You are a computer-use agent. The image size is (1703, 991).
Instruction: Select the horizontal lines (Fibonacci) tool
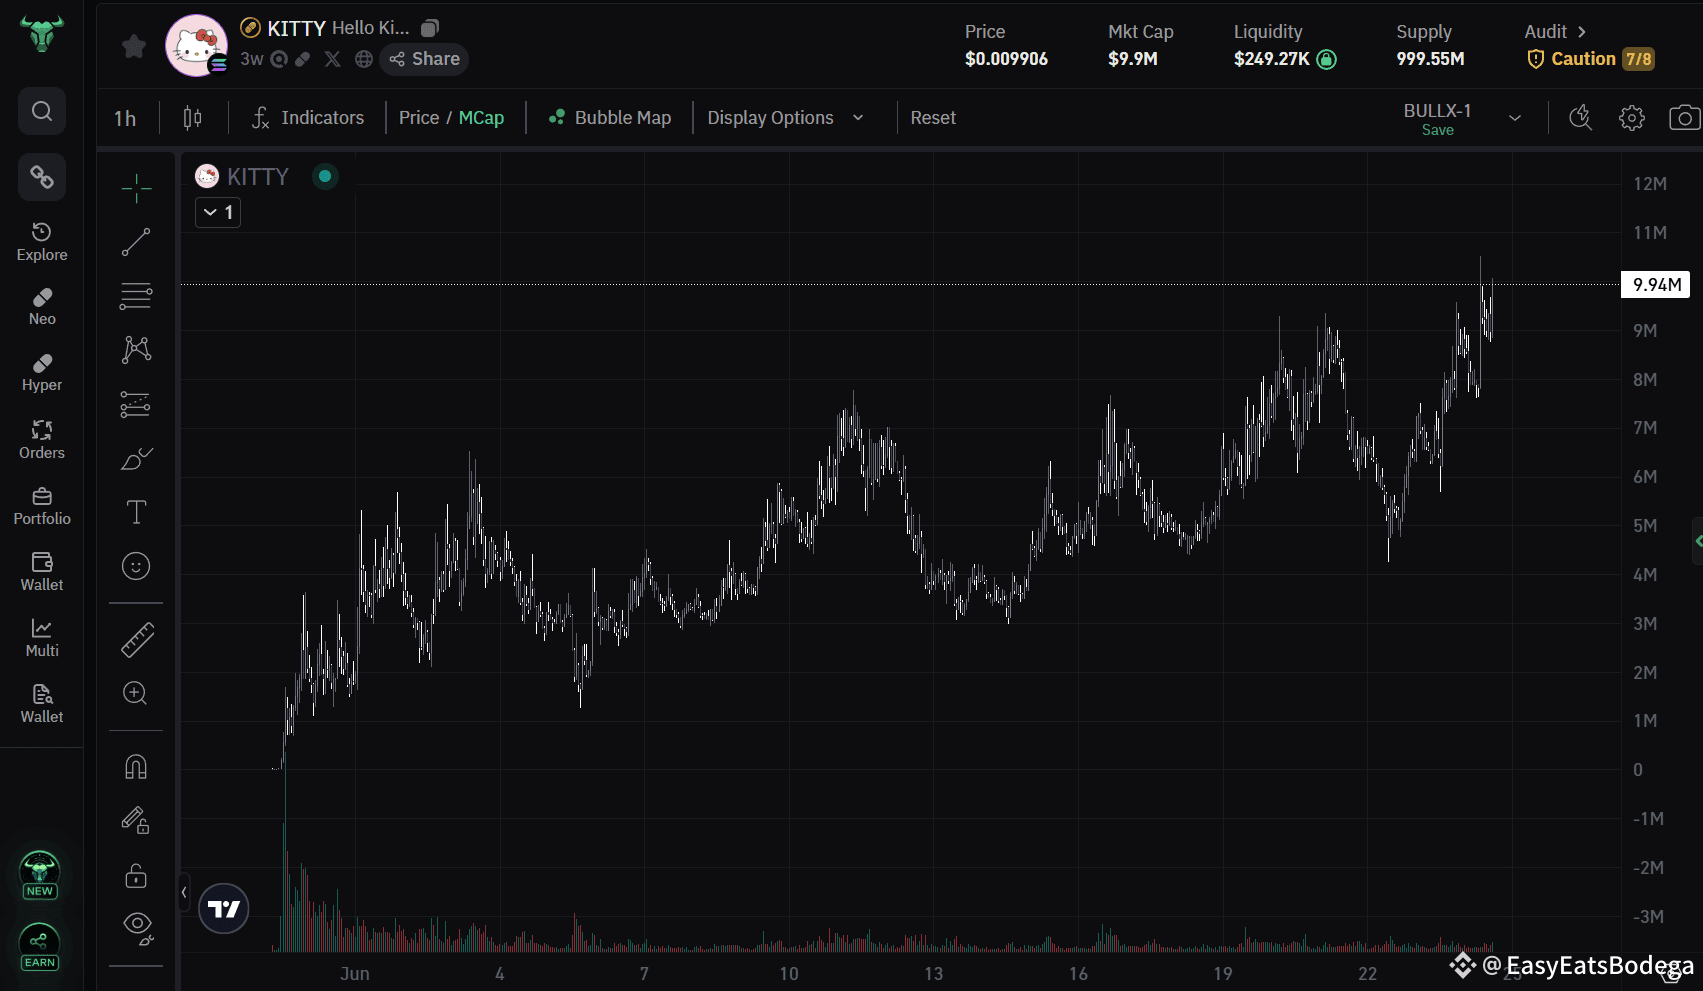point(136,295)
